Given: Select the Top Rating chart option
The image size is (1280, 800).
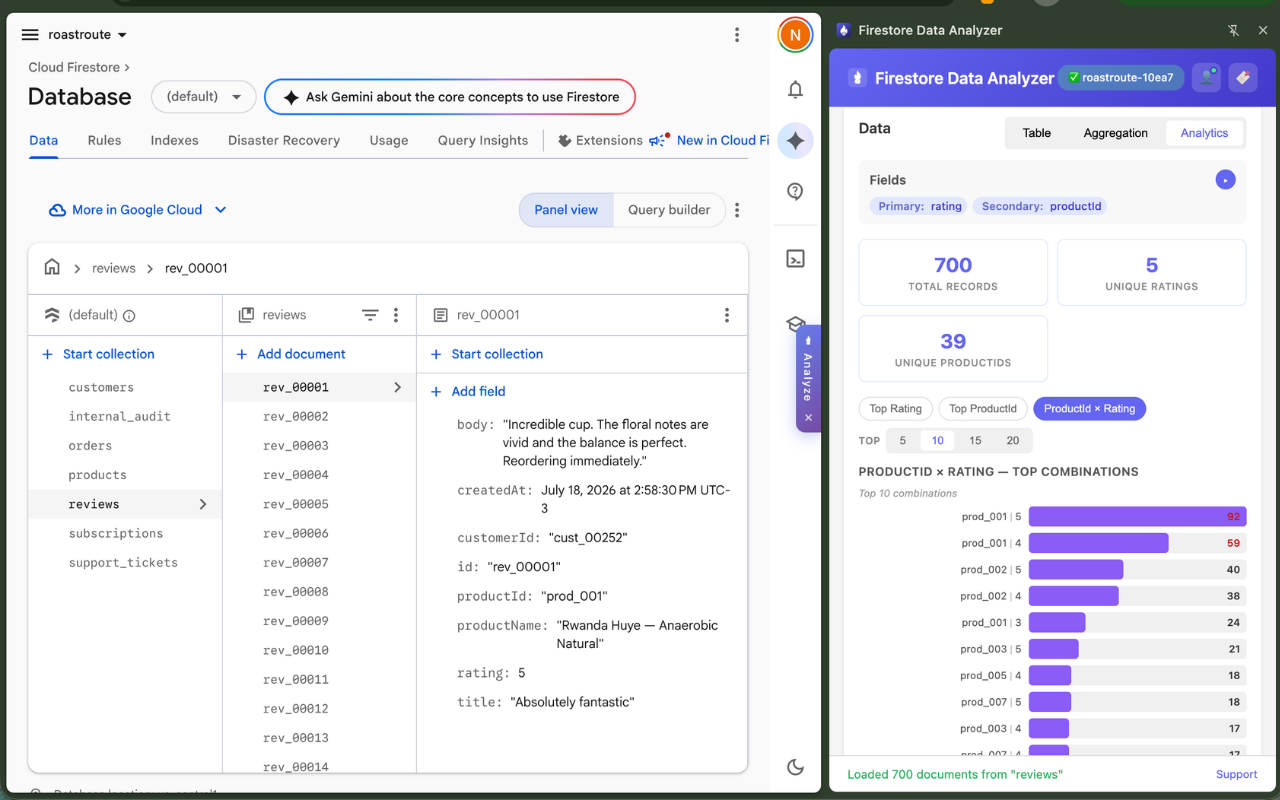Looking at the screenshot, I should pos(895,408).
